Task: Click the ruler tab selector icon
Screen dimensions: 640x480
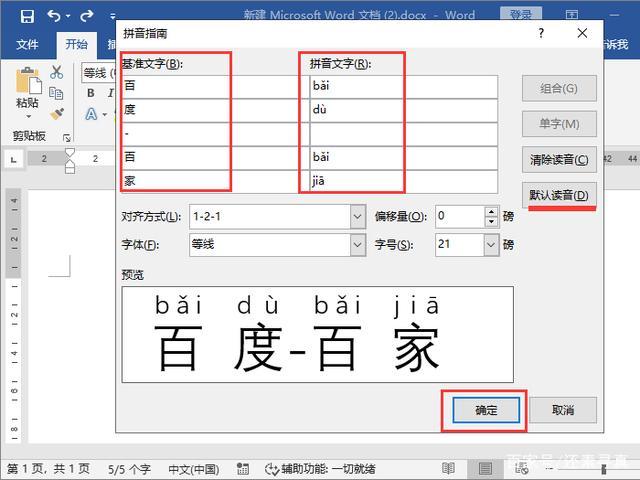Action: [x=13, y=159]
